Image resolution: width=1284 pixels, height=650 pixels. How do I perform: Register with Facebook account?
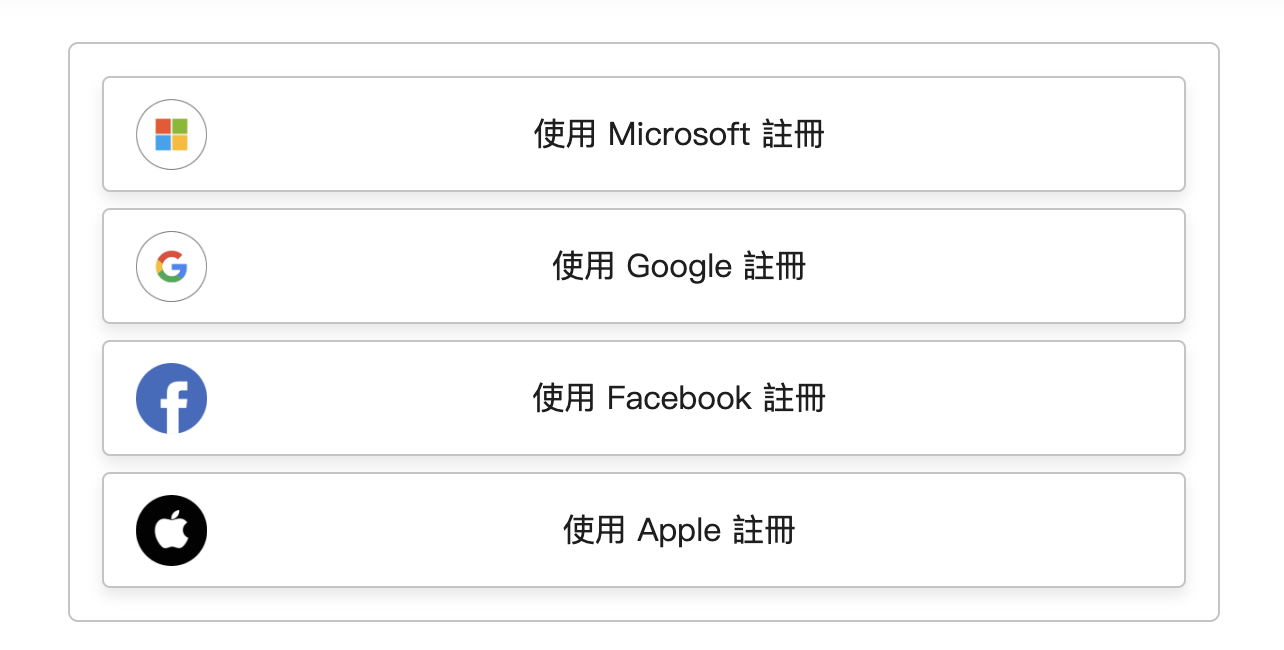[x=678, y=398]
